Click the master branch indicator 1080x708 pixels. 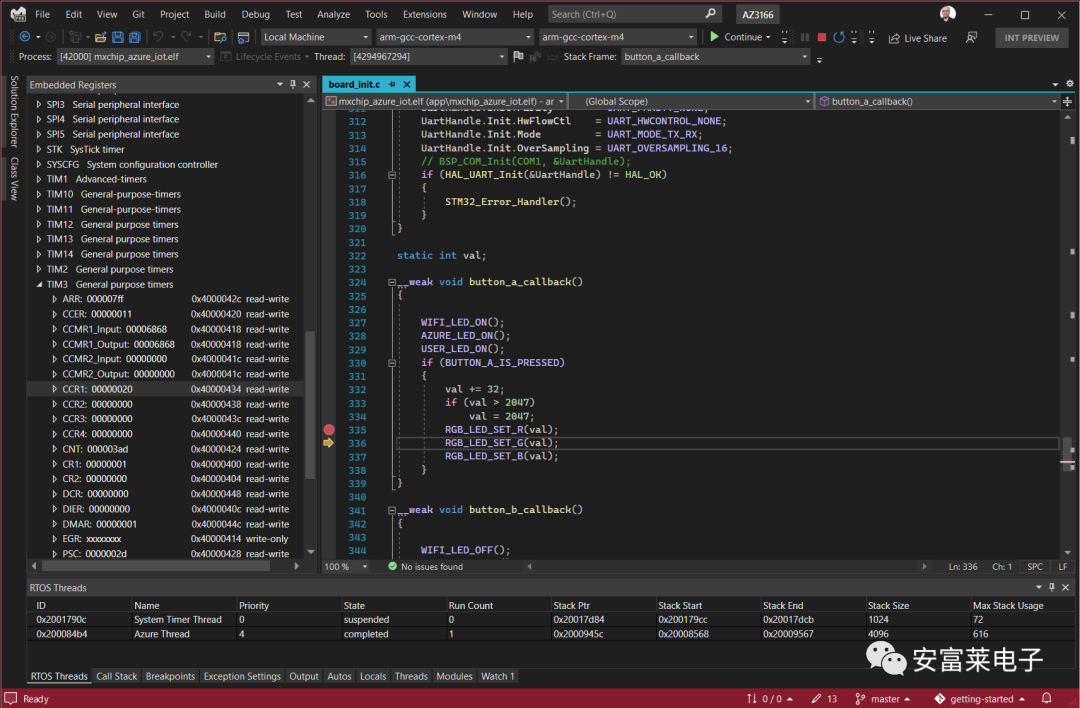pos(882,698)
